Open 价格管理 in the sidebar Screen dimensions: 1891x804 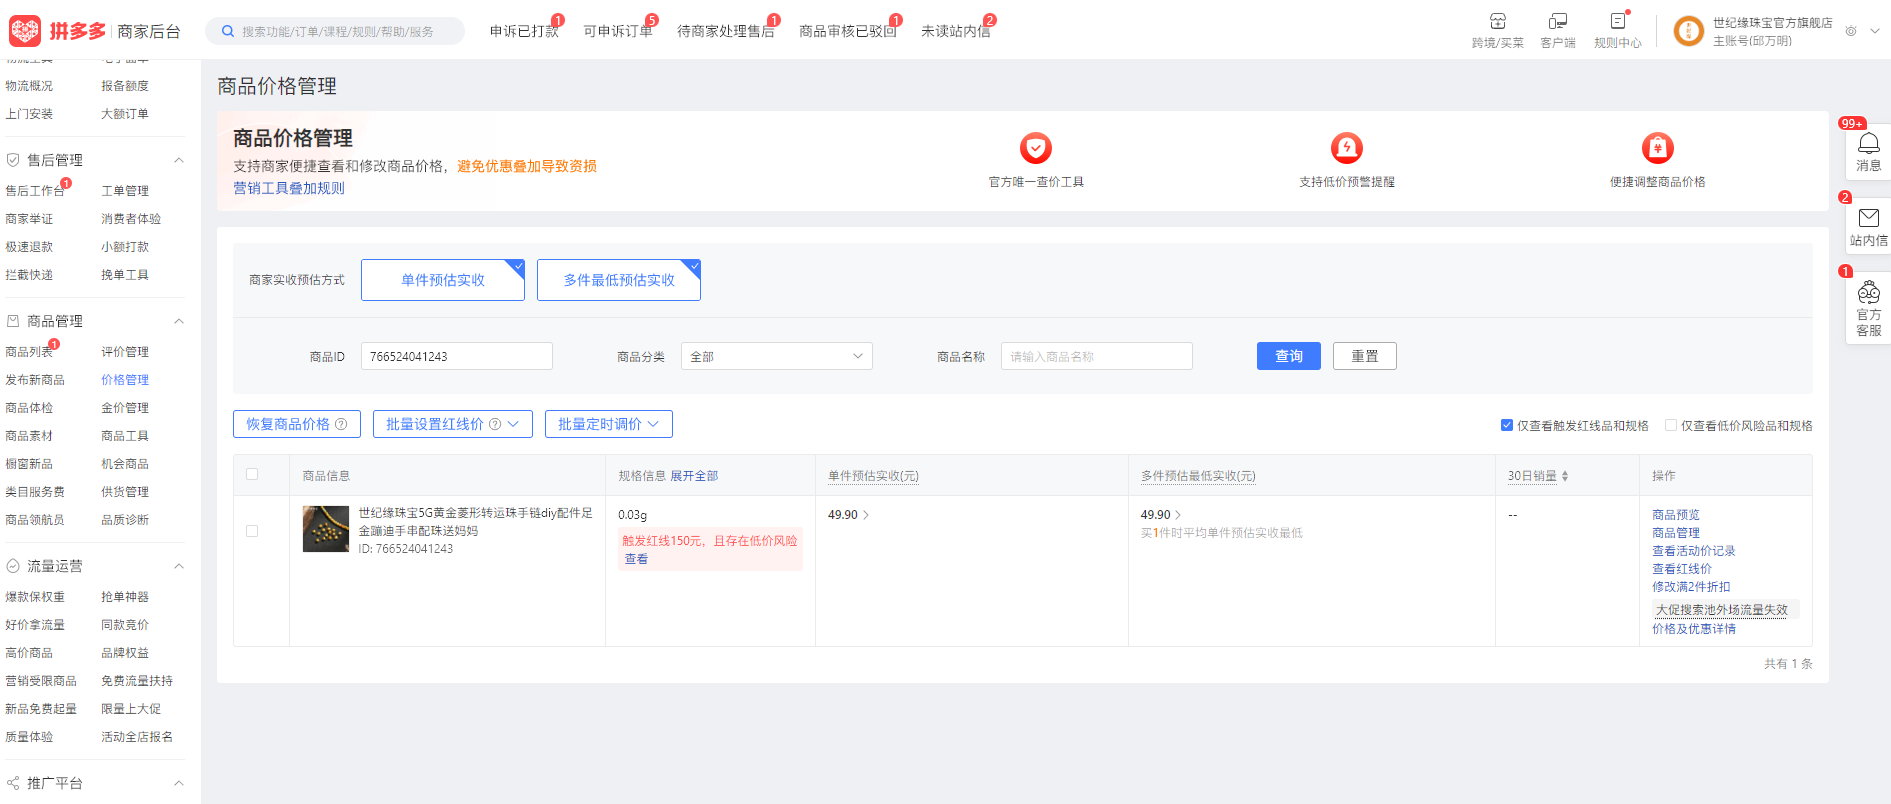coord(125,380)
